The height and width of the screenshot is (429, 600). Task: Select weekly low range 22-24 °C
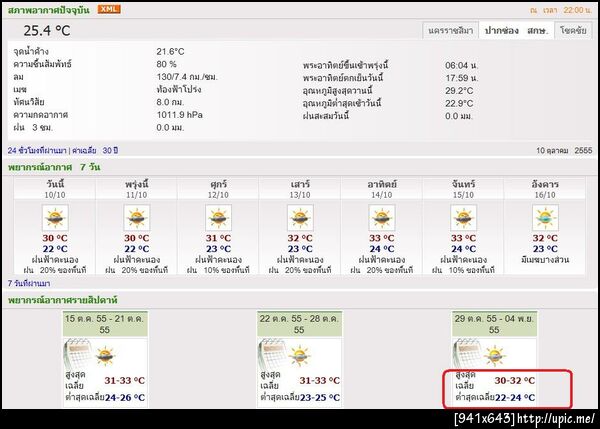[x=515, y=398]
